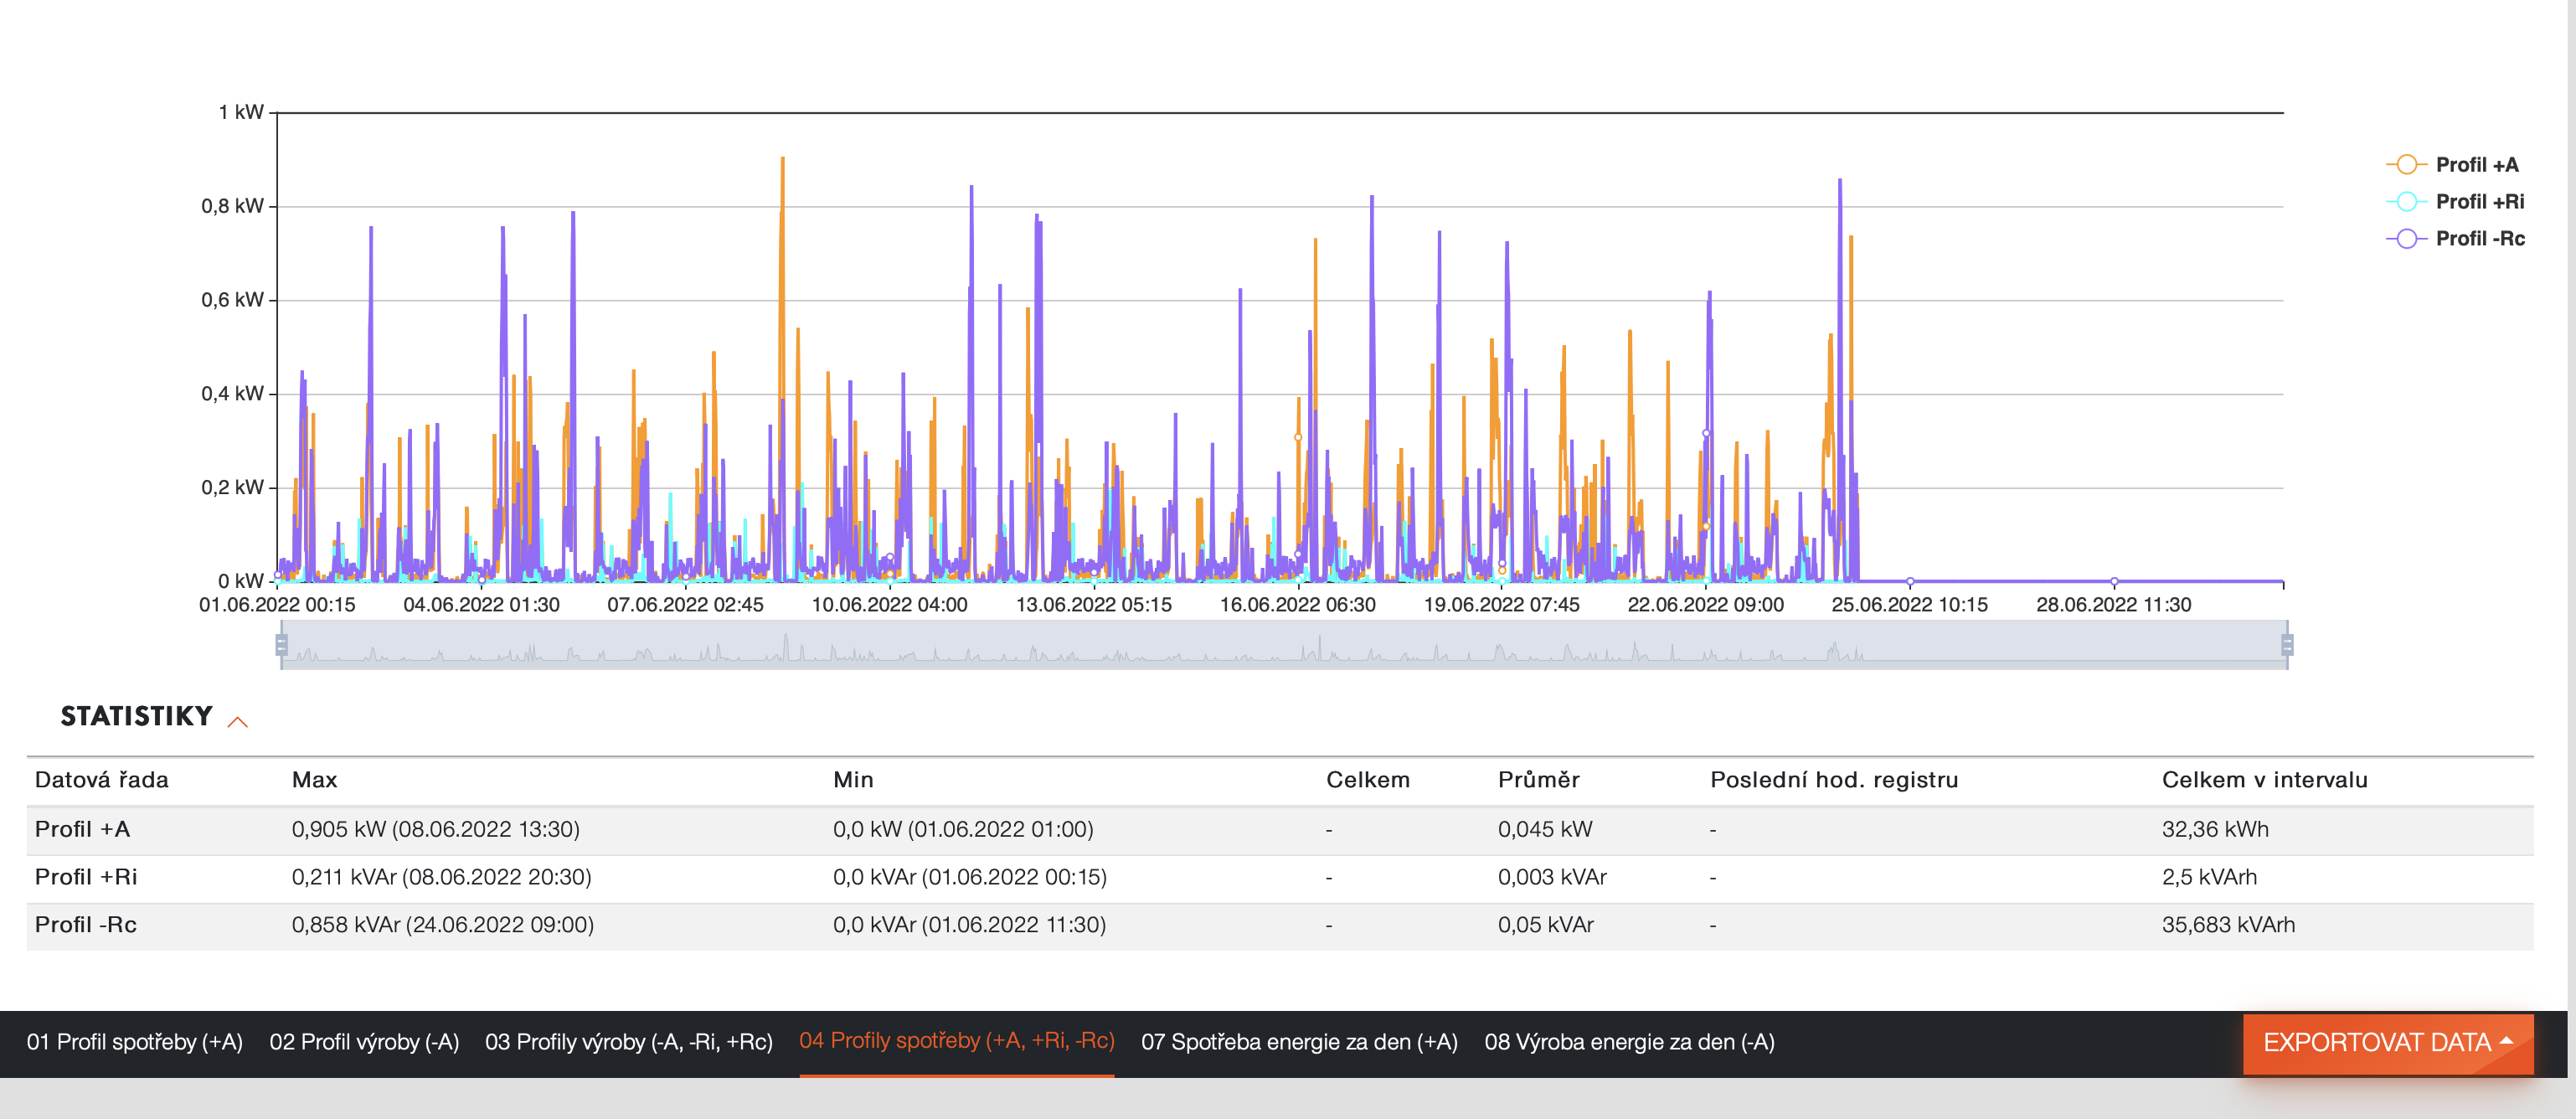Open tab 03 Profily výroby (-A, -Ri, +Rc)
This screenshot has height=1119, width=2576.
pyautogui.click(x=629, y=1042)
